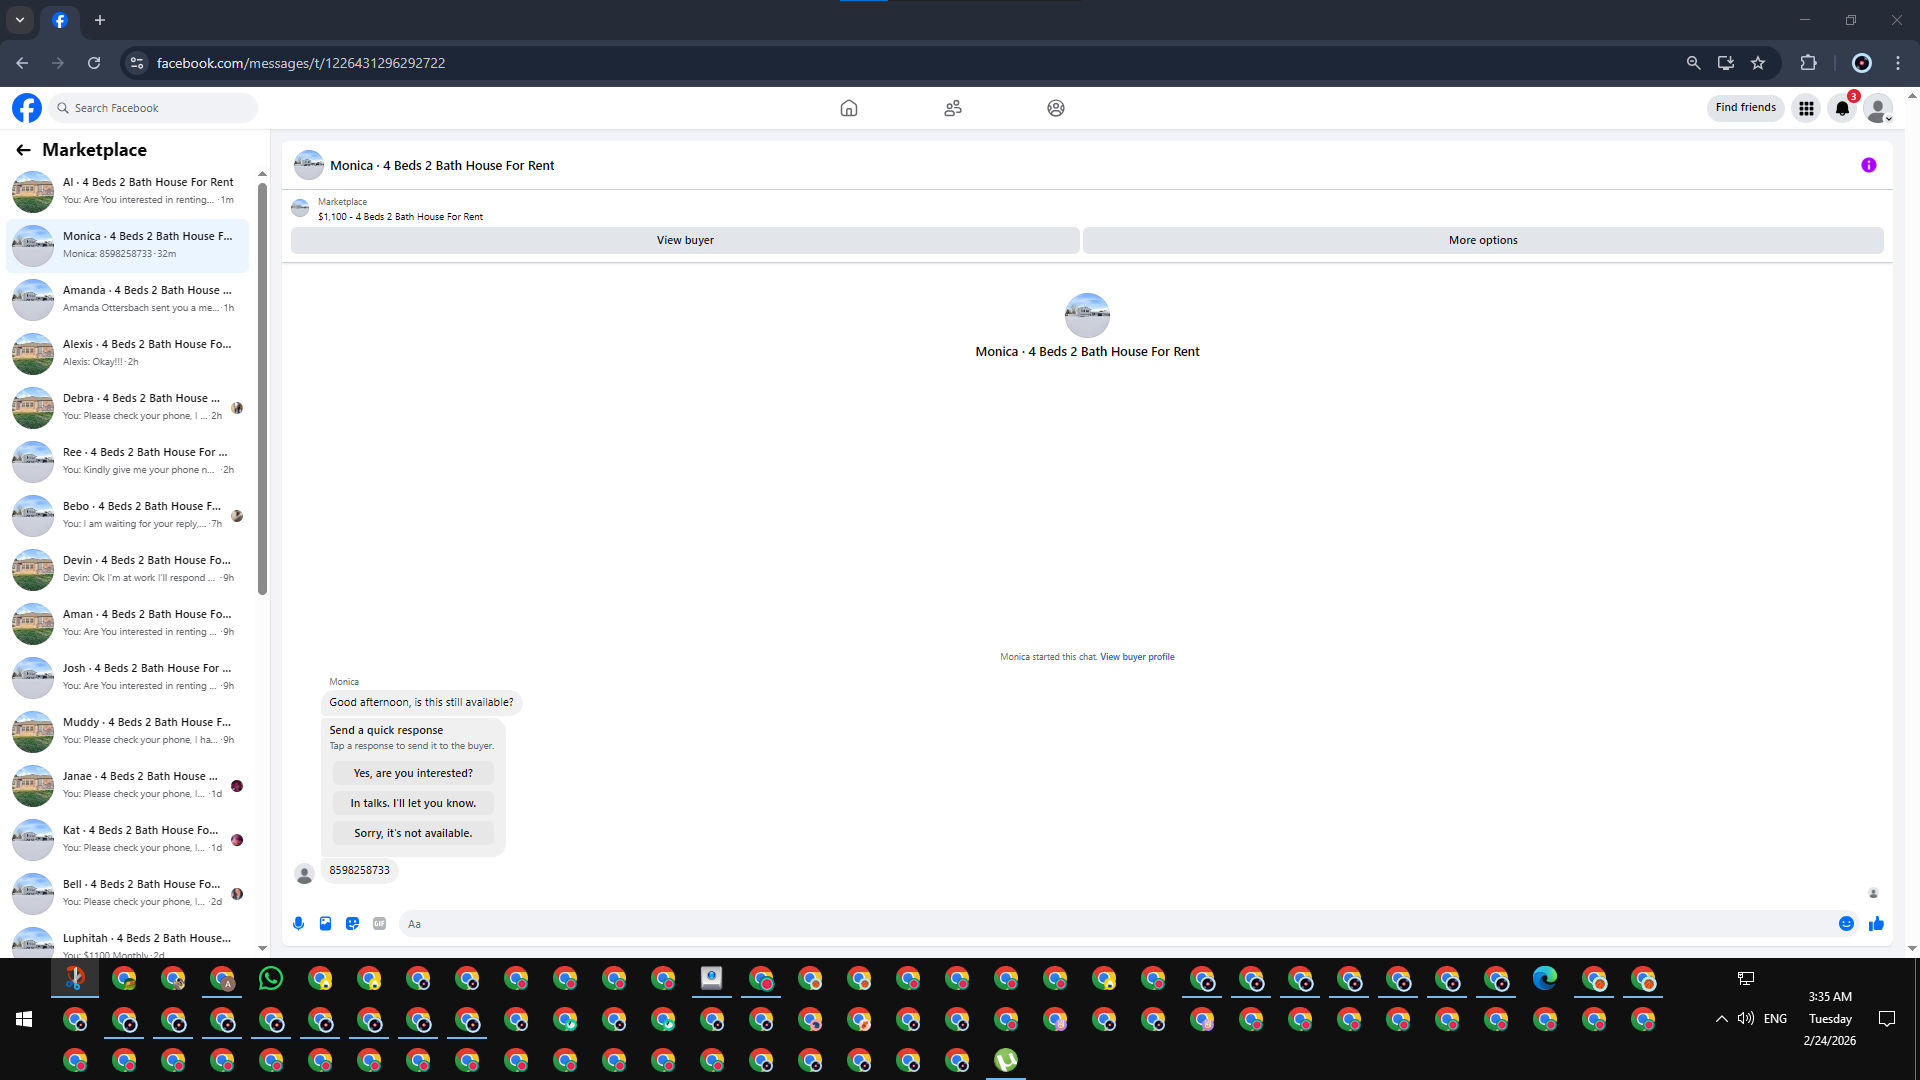Go to the Facebook Home tab
The image size is (1920, 1080).
pyautogui.click(x=848, y=108)
